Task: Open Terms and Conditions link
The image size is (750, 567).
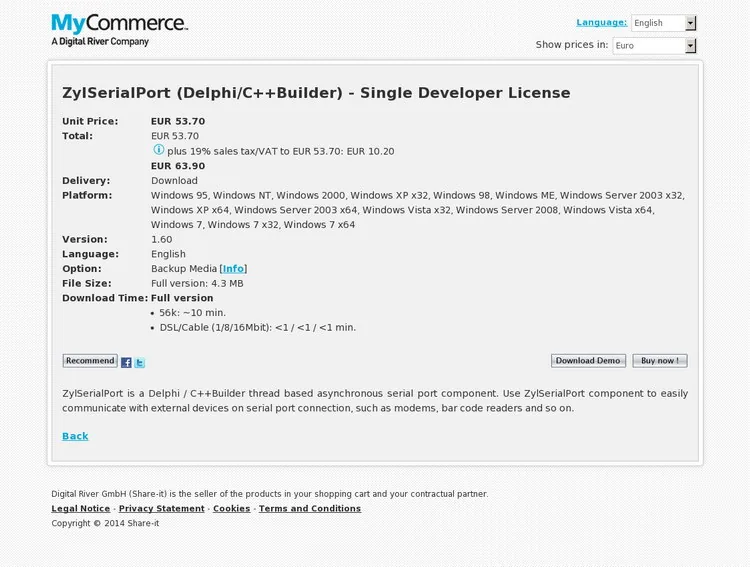Action: [310, 509]
